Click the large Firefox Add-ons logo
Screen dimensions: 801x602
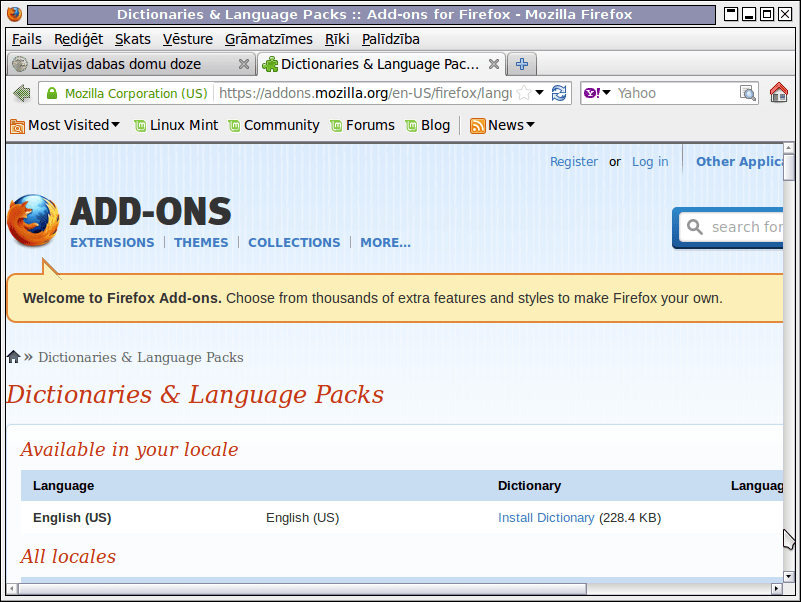pyautogui.click(x=33, y=220)
